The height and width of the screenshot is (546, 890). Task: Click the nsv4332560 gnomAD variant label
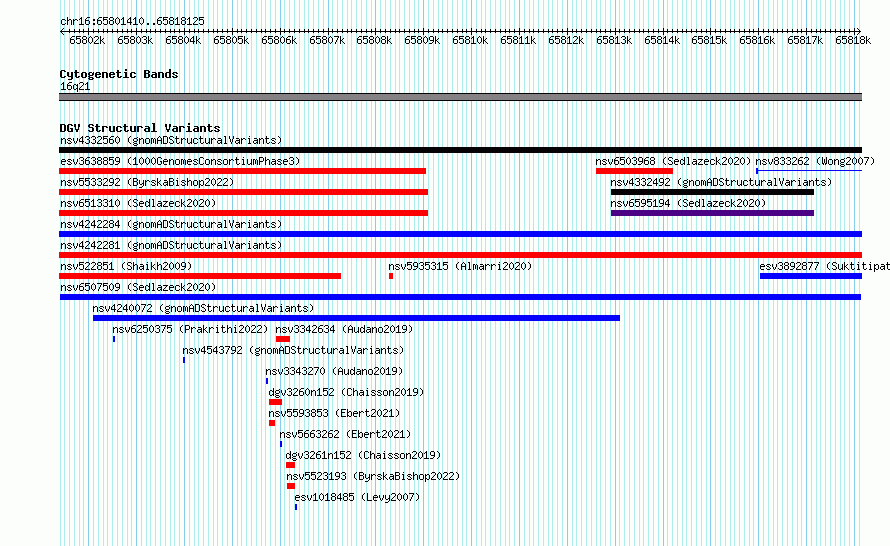click(171, 140)
